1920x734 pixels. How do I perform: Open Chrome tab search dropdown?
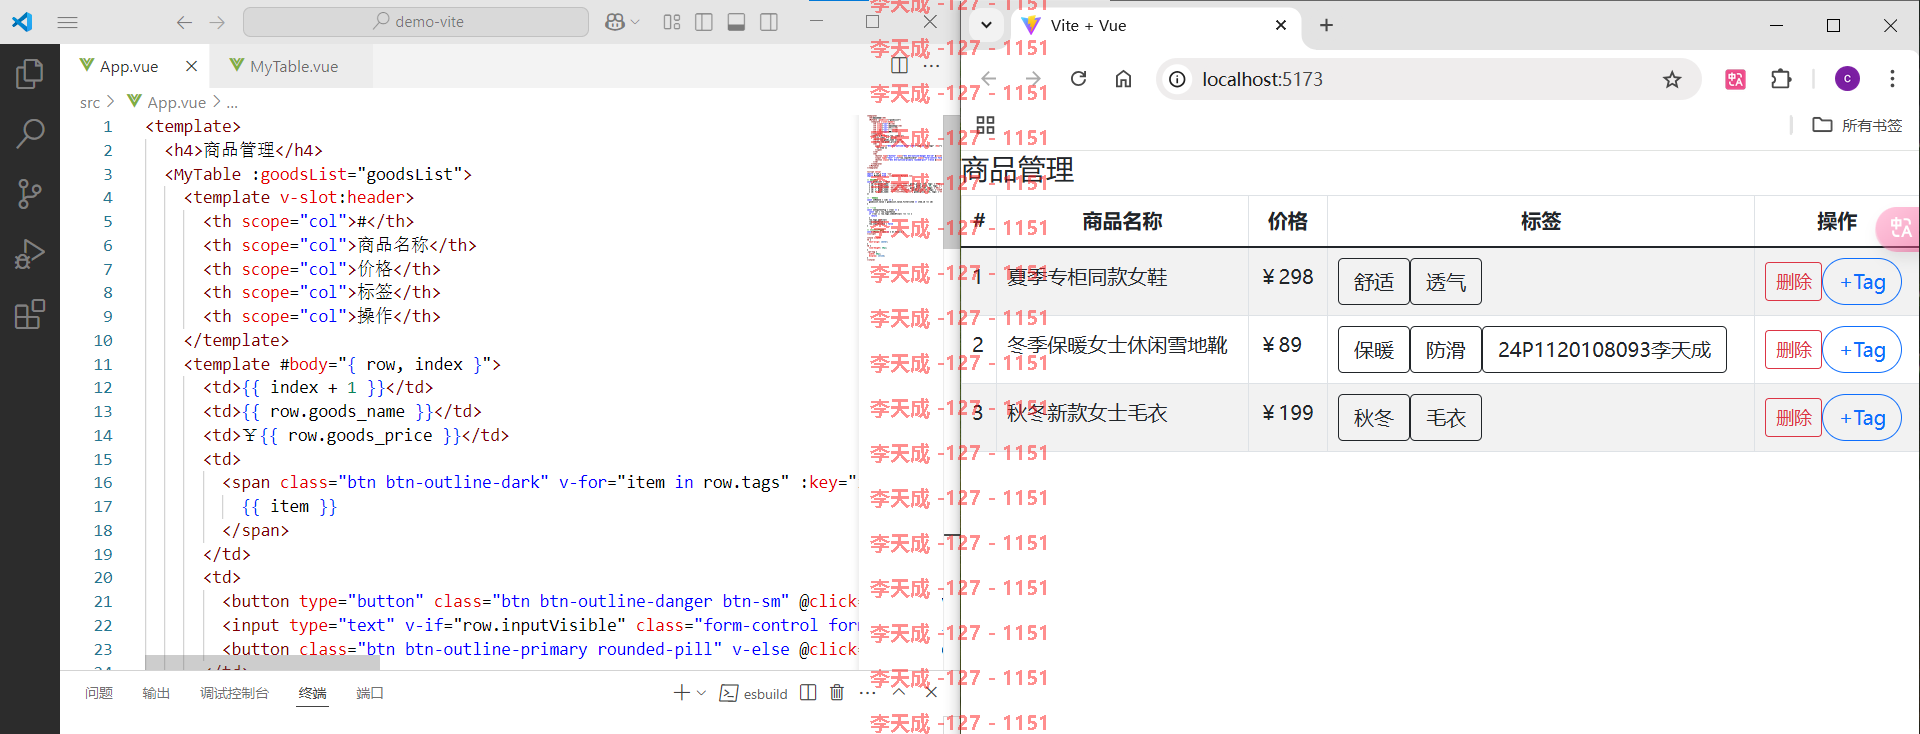point(987,25)
